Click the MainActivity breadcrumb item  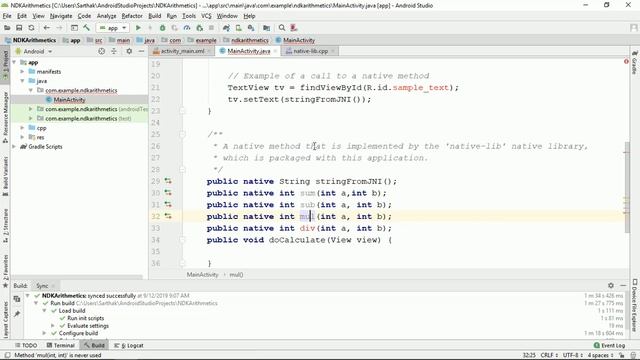tap(295, 40)
